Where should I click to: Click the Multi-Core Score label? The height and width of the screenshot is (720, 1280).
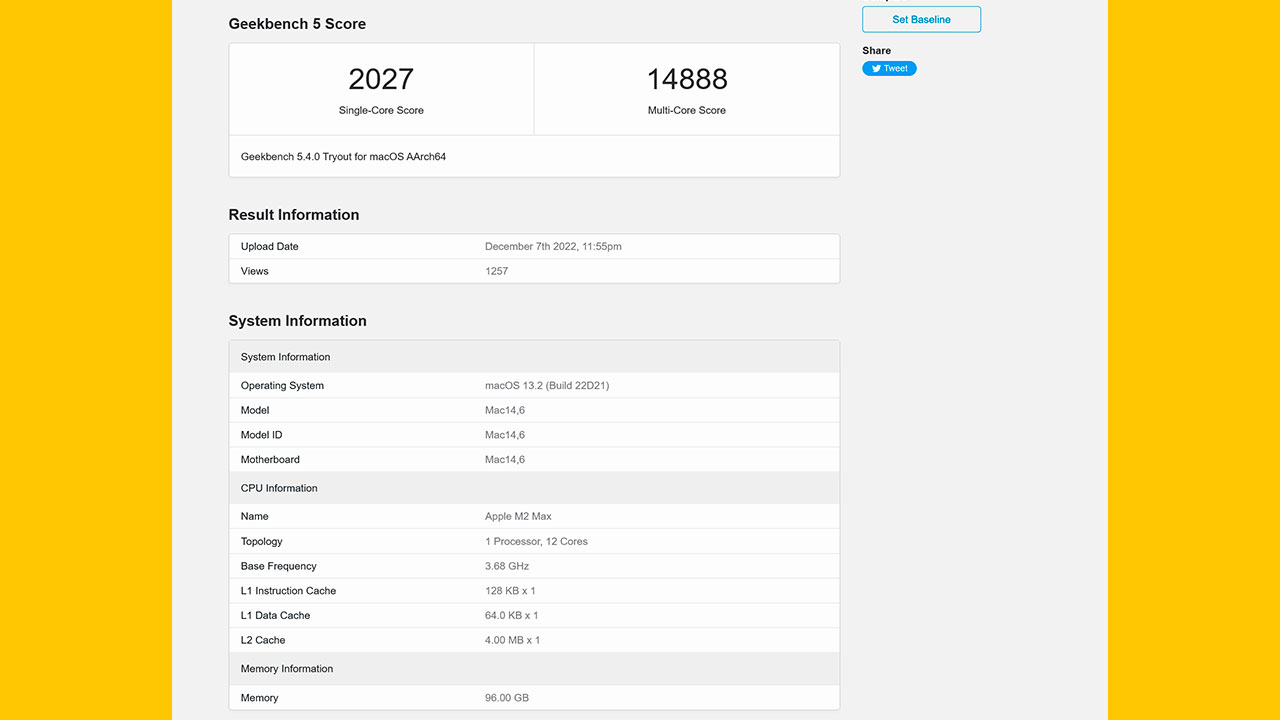[x=687, y=110]
